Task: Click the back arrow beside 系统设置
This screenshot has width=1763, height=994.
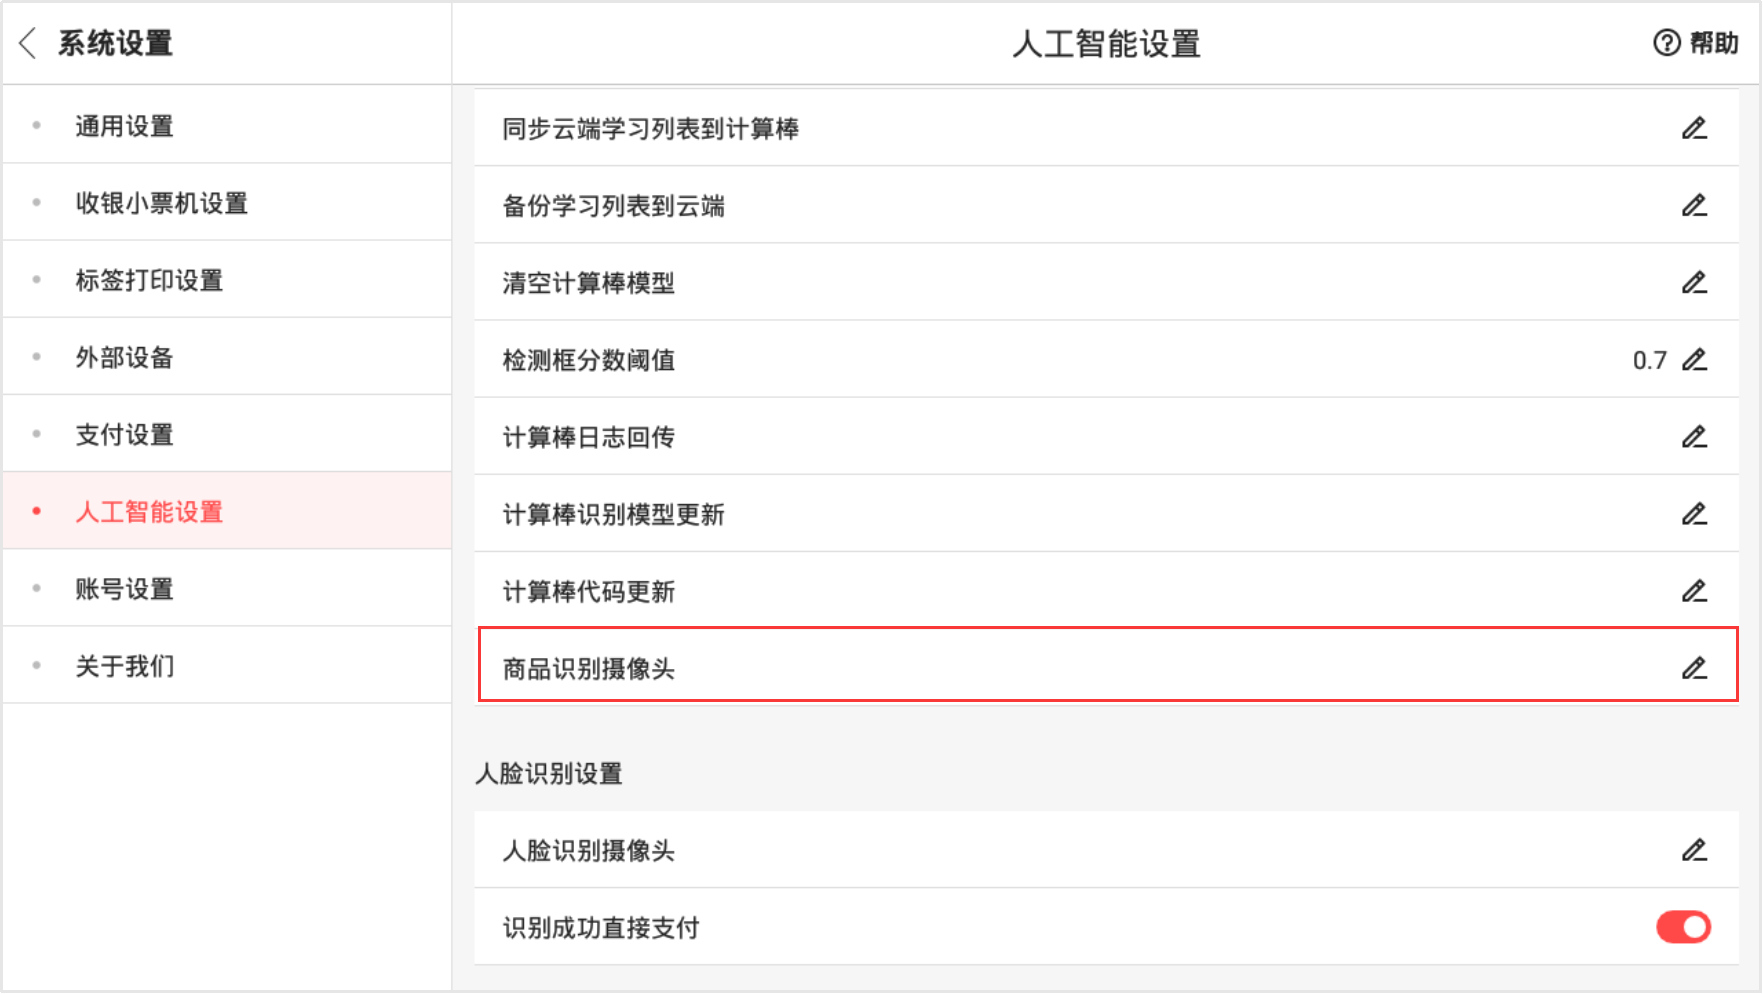Action: (x=28, y=43)
